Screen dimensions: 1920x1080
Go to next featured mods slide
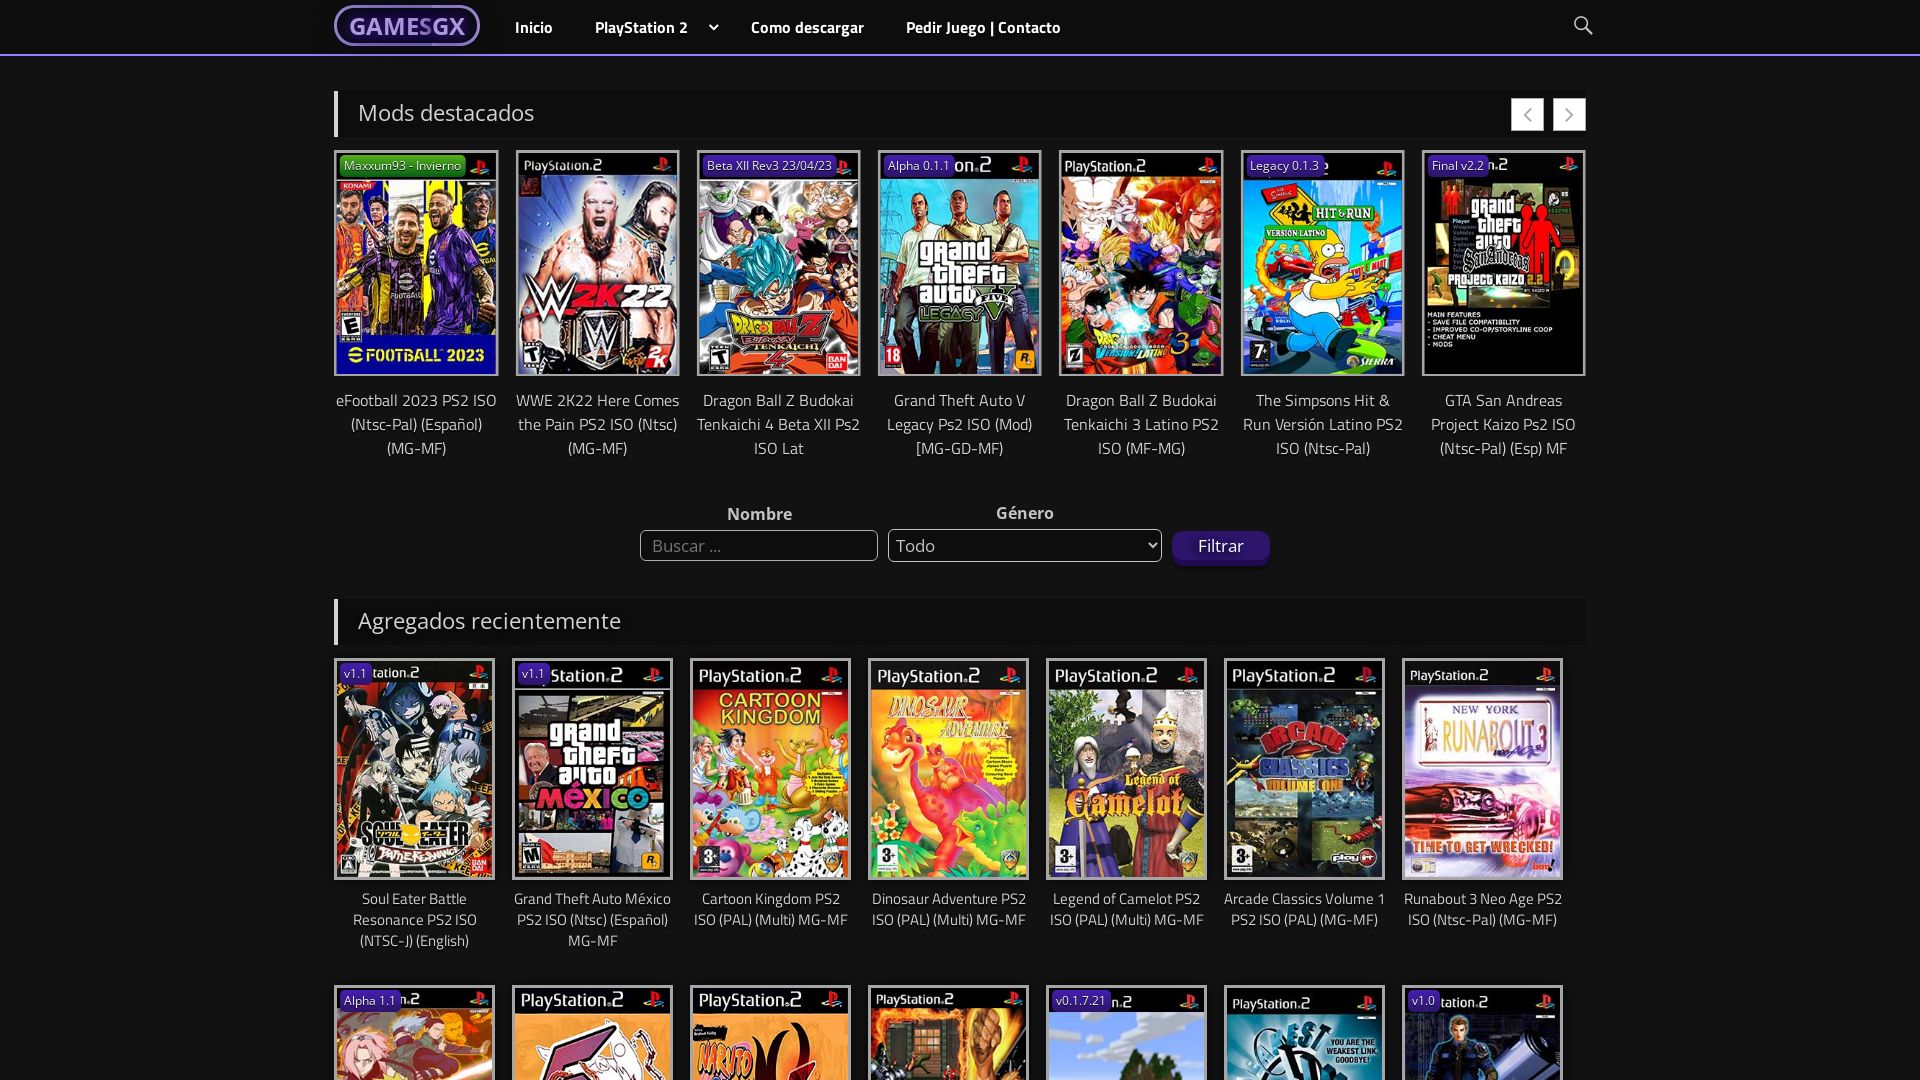click(x=1569, y=114)
